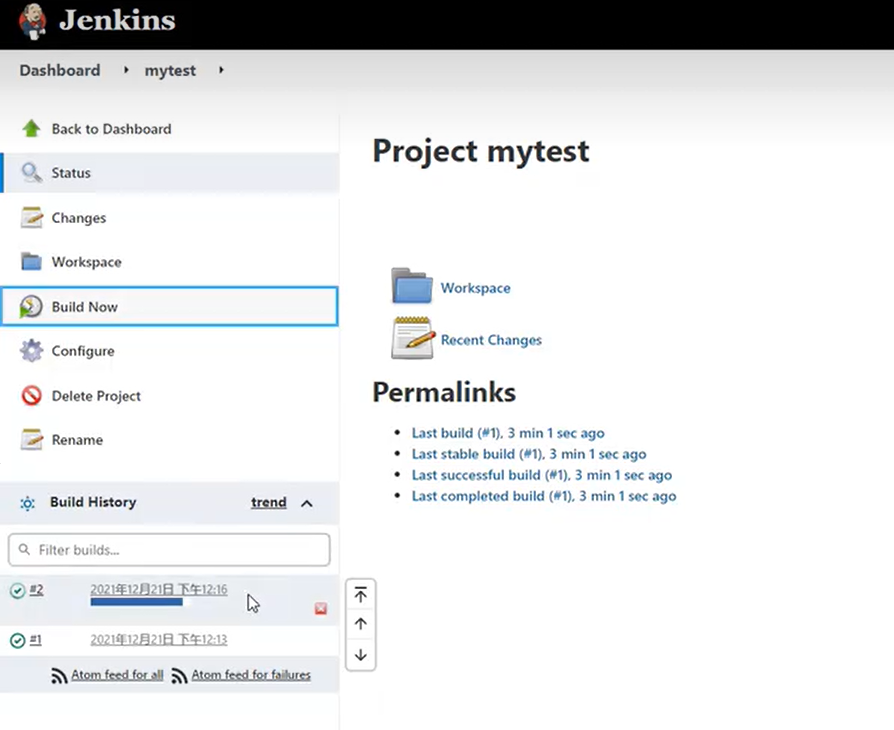Click the Jenkins title text in header

point(117,20)
